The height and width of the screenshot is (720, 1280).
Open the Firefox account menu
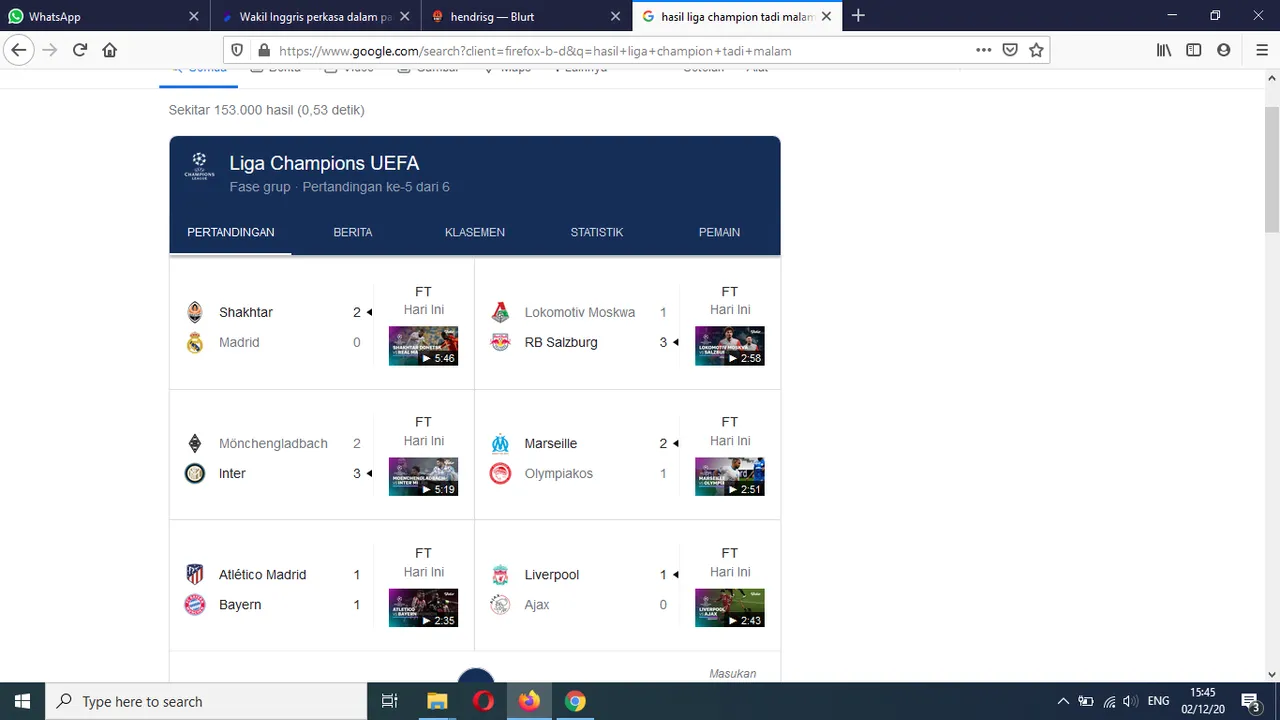click(x=1224, y=50)
